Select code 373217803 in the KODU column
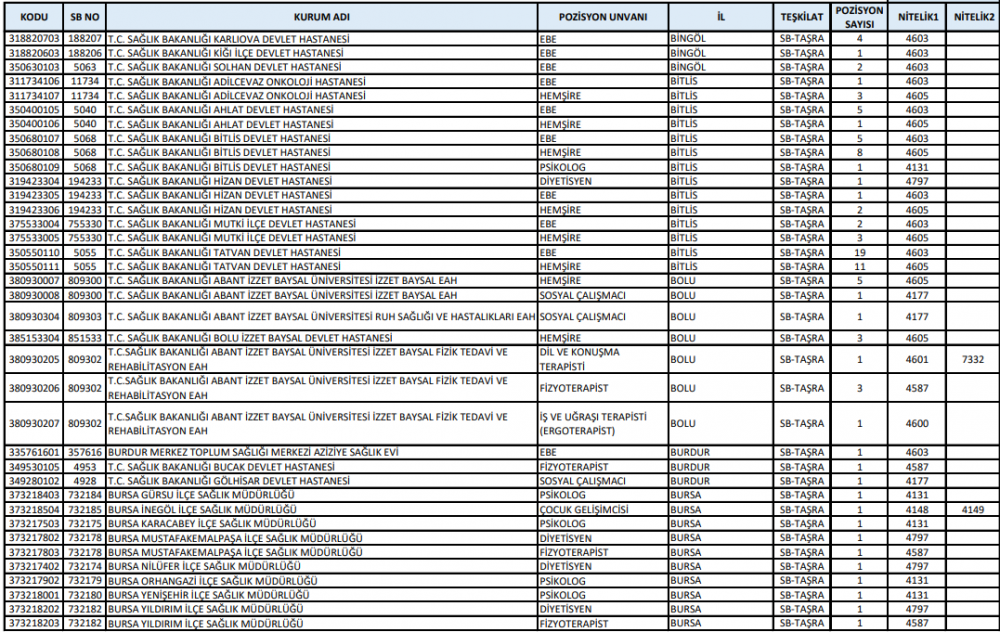The height and width of the screenshot is (632, 1000). pyautogui.click(x=34, y=552)
